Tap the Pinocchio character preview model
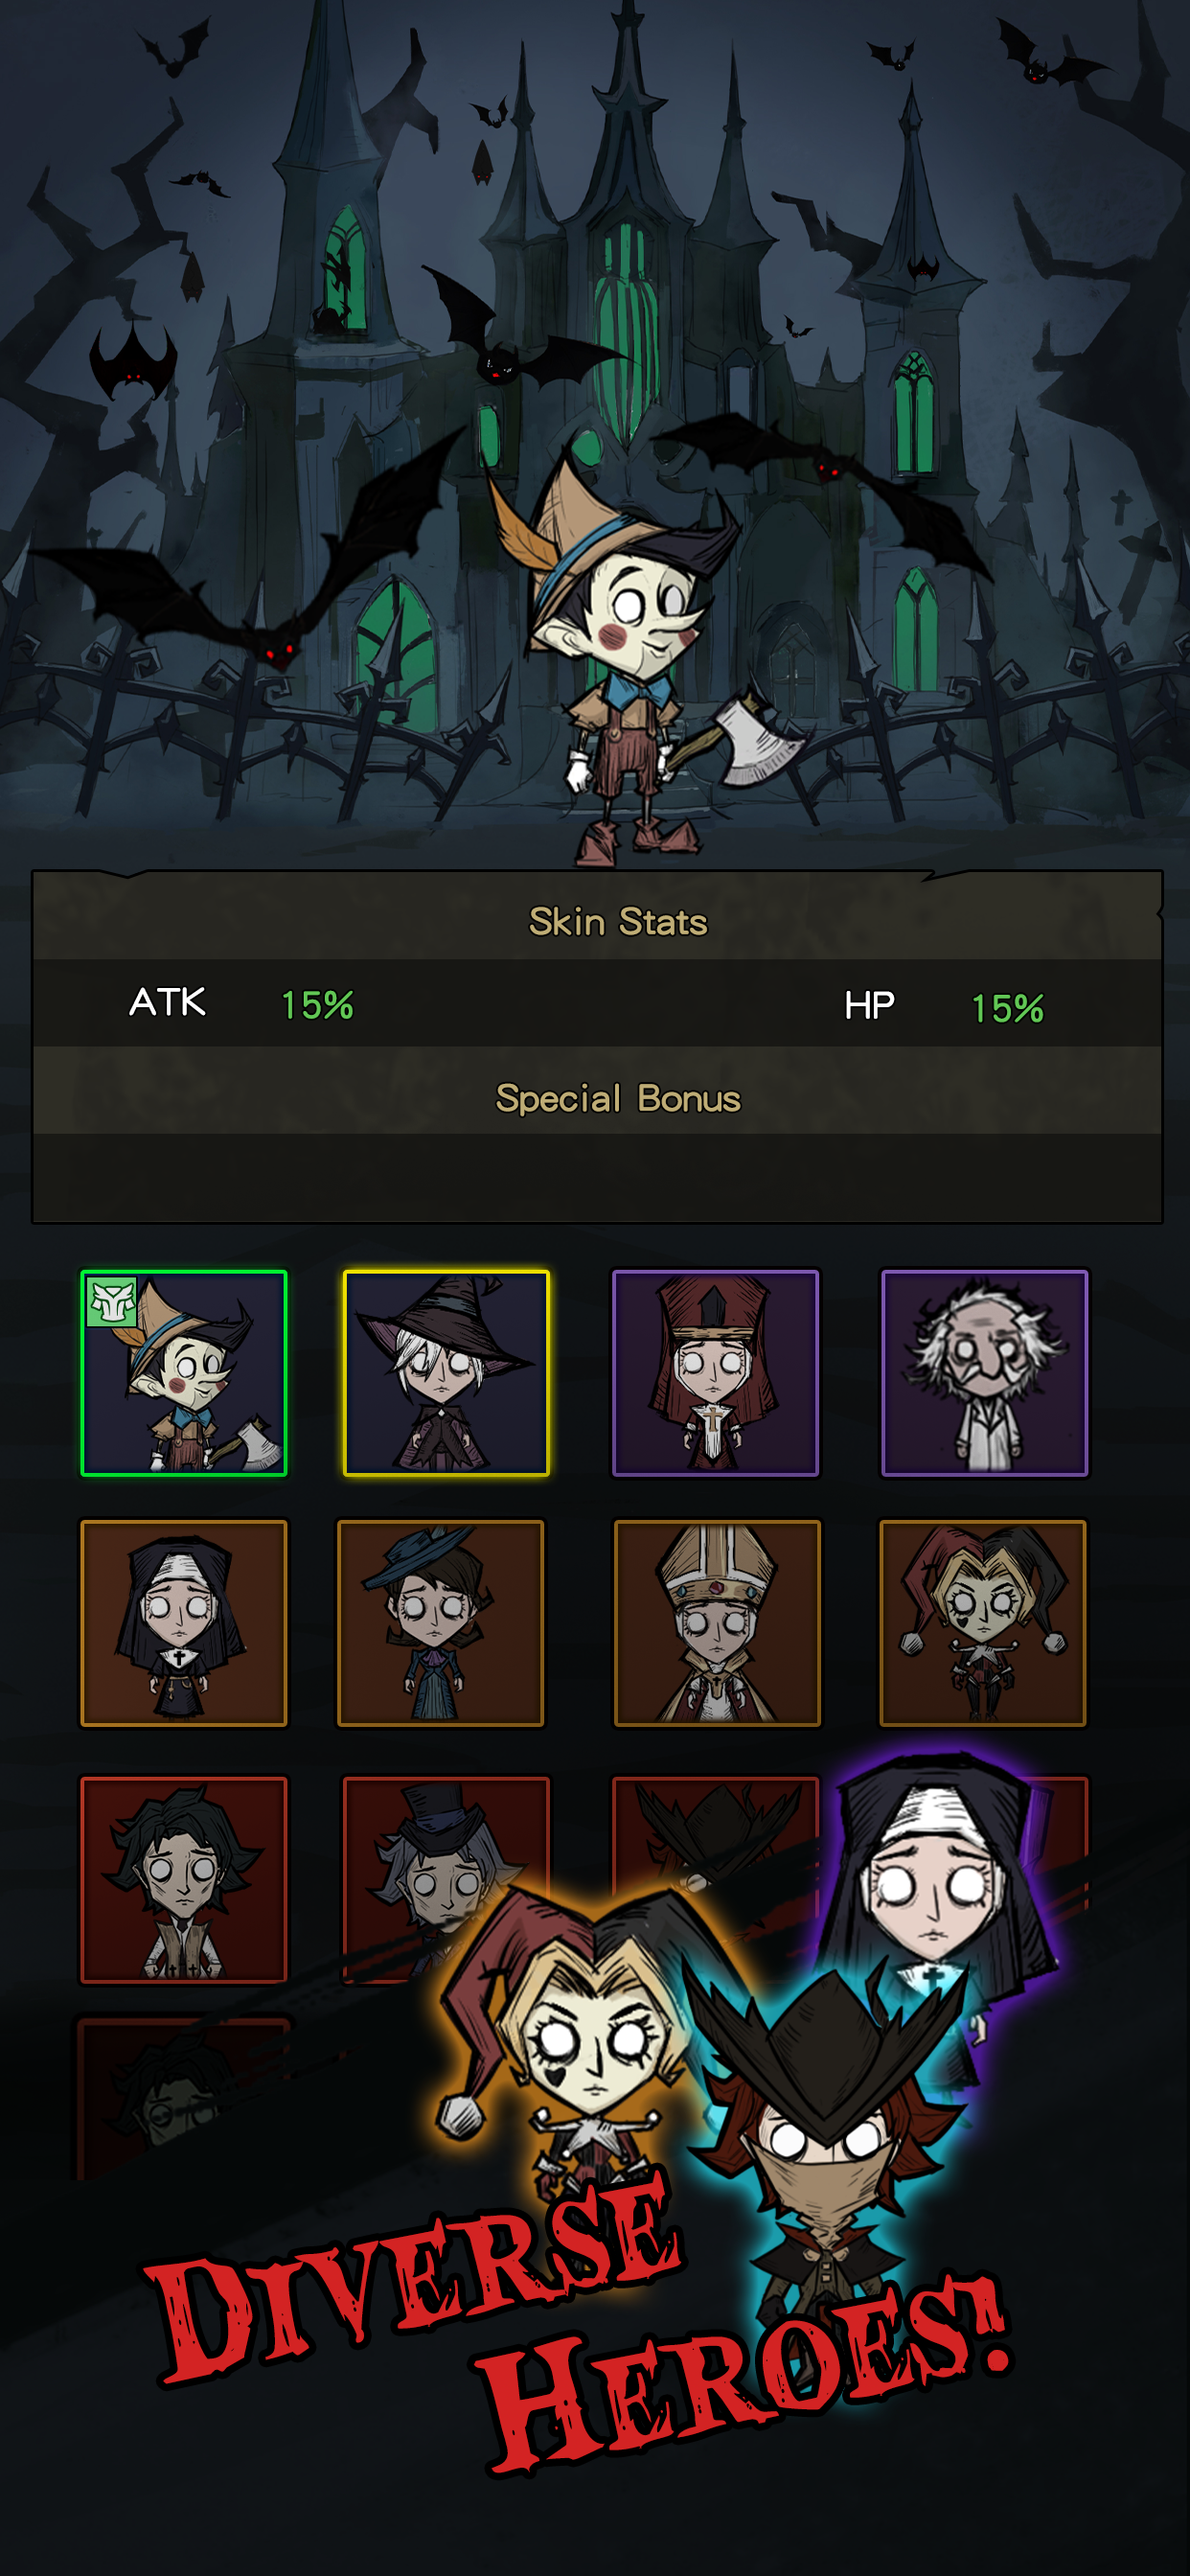This screenshot has width=1190, height=2576. [640, 660]
